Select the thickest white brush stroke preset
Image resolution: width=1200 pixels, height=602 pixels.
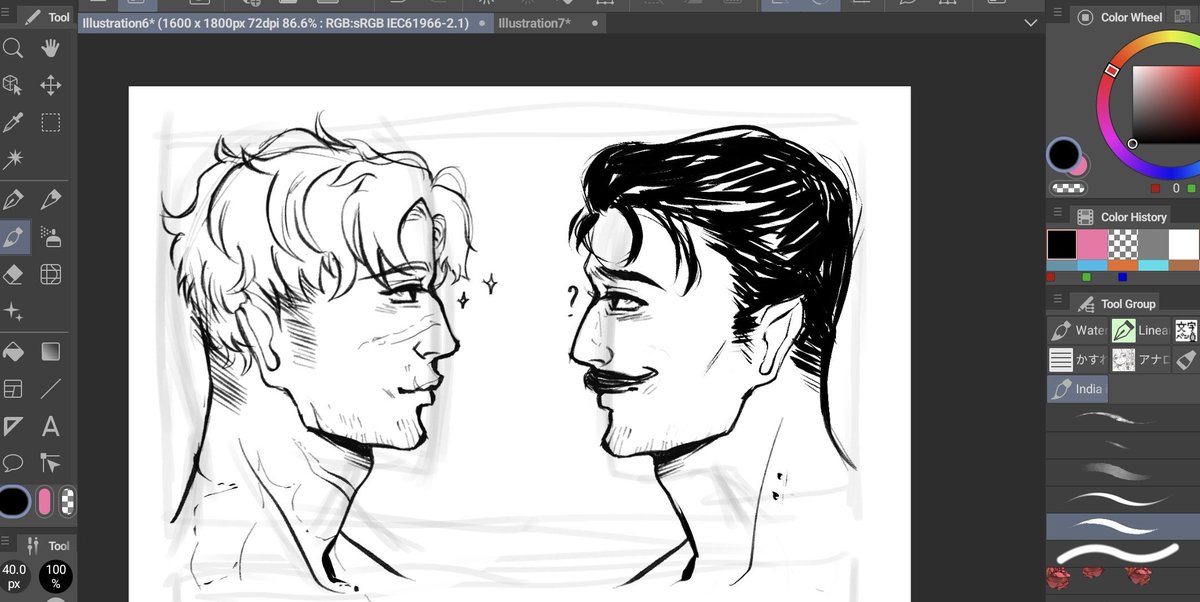tap(1123, 553)
